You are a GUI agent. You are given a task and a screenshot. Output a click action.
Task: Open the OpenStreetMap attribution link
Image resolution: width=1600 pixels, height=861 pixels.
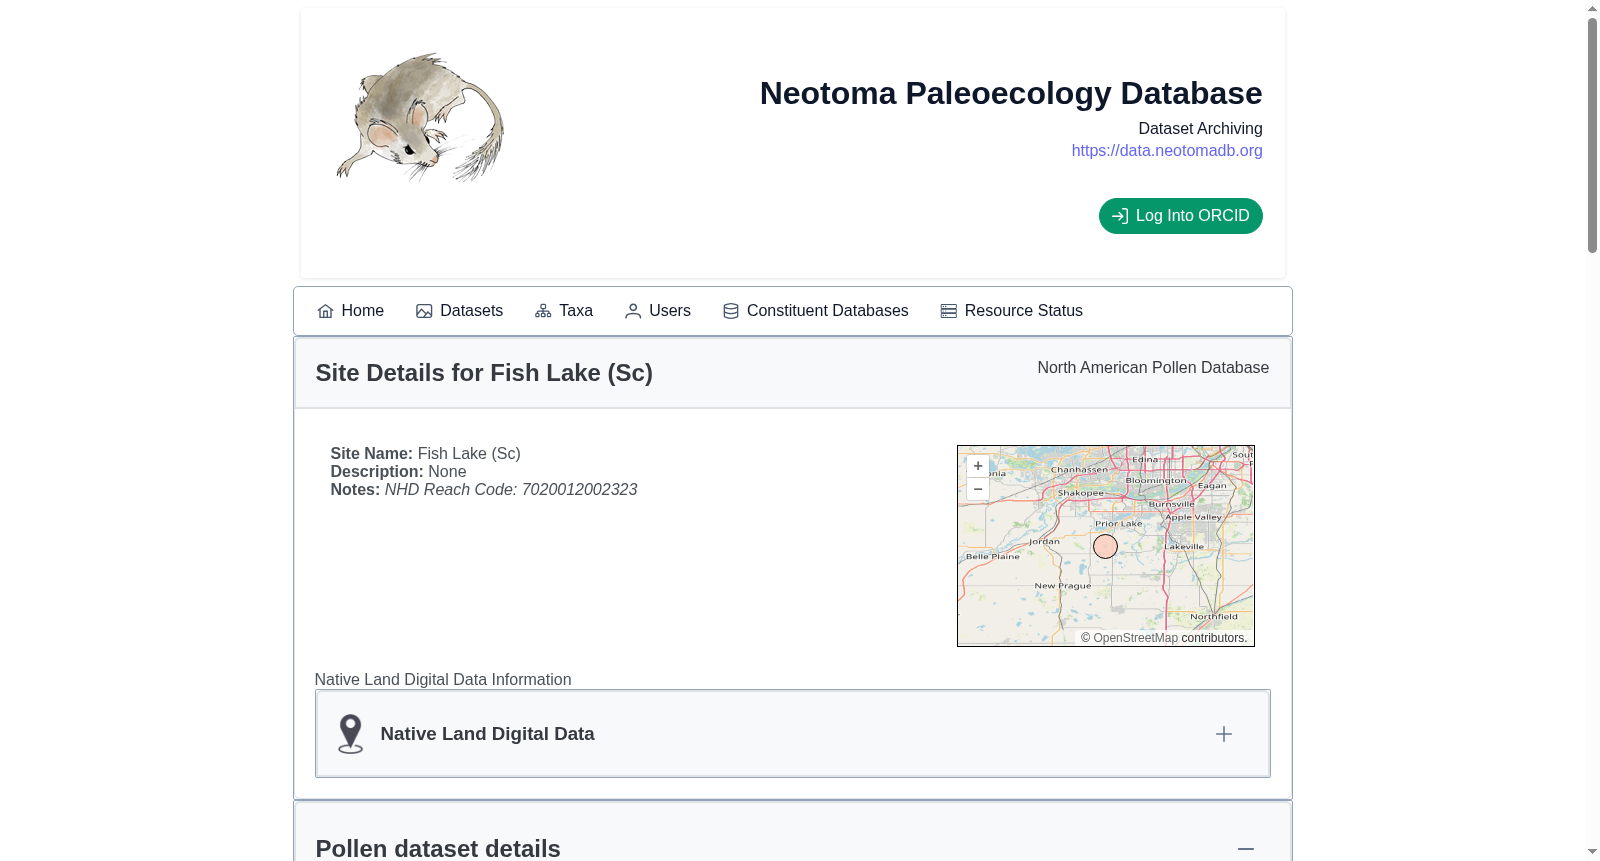coord(1135,638)
